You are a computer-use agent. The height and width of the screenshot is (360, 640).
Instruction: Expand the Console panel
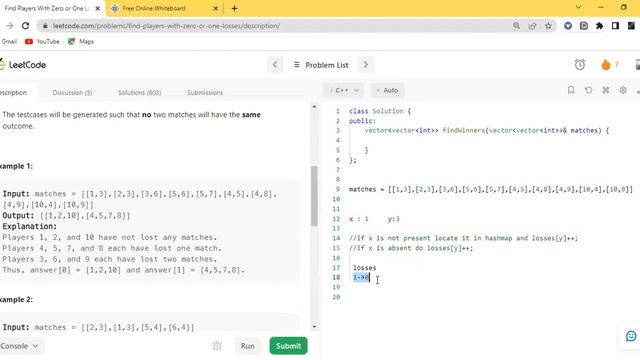coord(20,346)
